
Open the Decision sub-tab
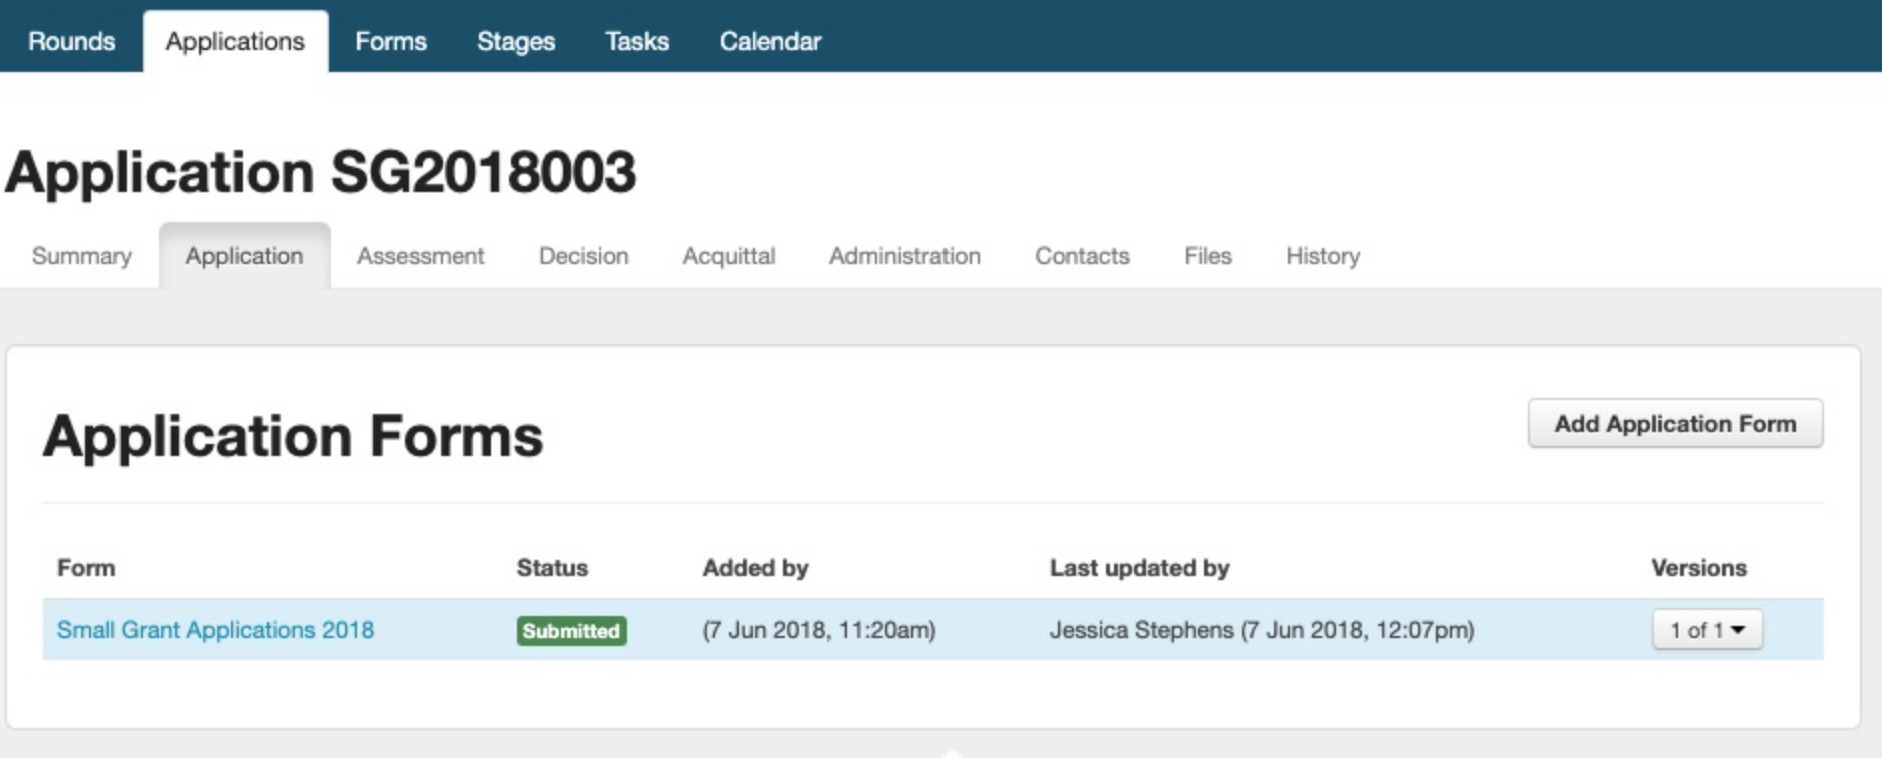click(x=584, y=256)
